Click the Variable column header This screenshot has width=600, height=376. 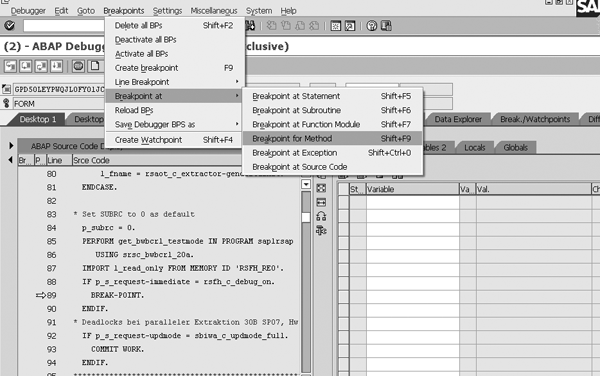(x=412, y=189)
